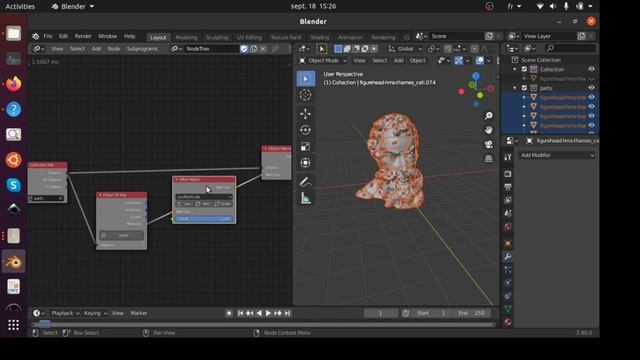640x360 pixels.
Task: Select the Cursor tool in viewport toolbar
Action: coord(306,95)
